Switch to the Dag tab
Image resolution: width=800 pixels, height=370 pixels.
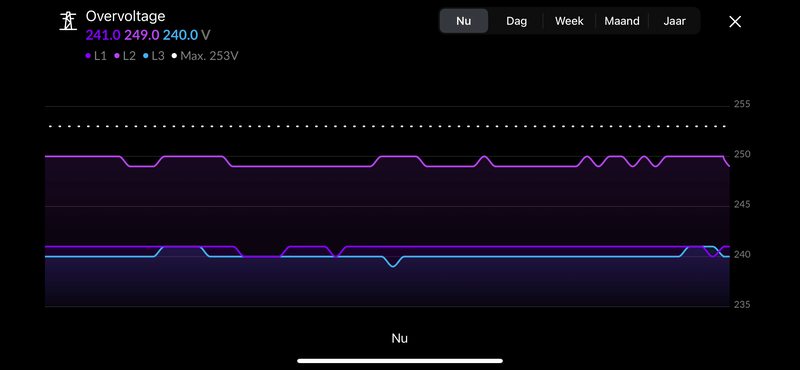tap(516, 21)
